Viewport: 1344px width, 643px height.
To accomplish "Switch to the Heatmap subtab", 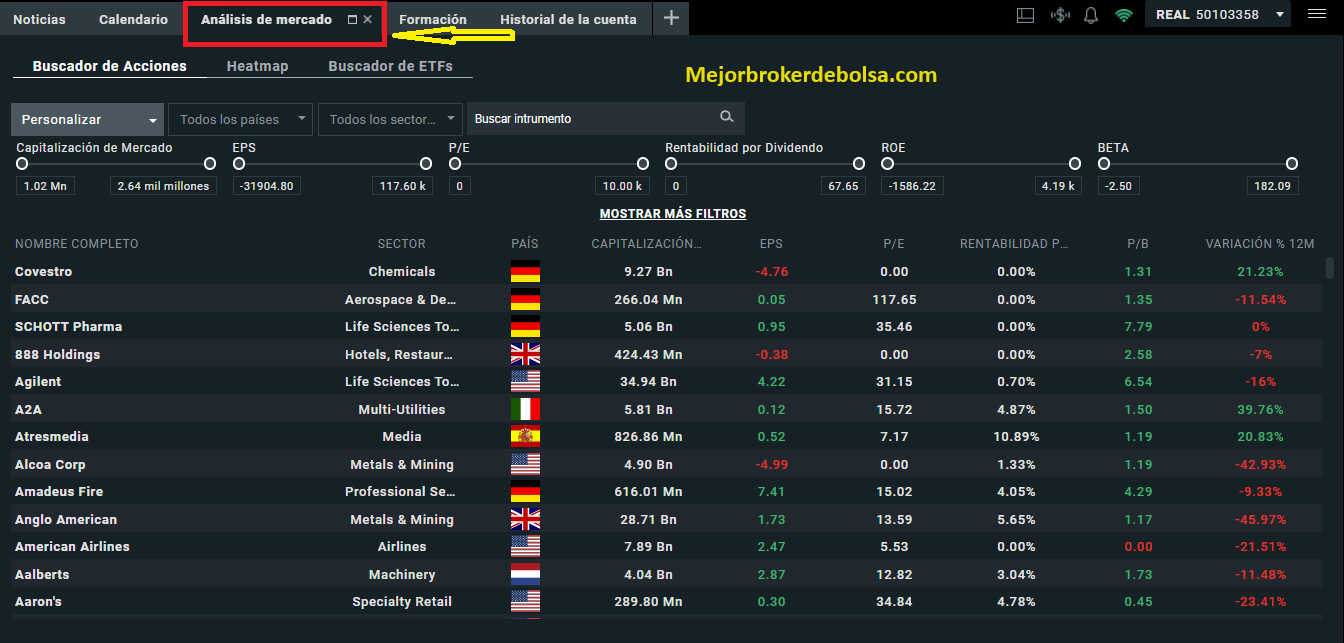I will [257, 66].
